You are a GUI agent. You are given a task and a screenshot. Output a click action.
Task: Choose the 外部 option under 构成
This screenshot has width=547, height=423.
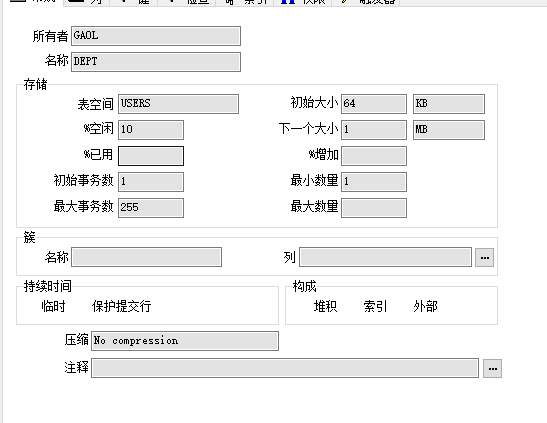(425, 306)
